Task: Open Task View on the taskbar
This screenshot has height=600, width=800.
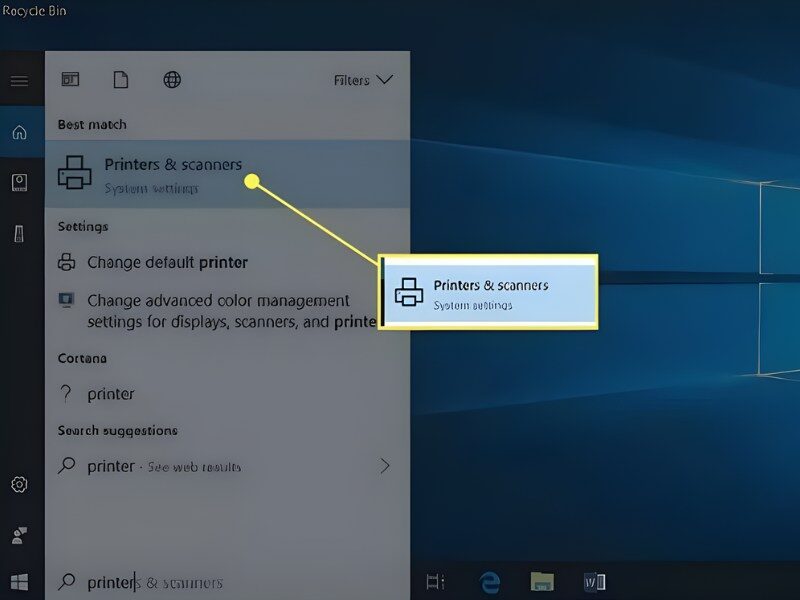Action: click(435, 582)
